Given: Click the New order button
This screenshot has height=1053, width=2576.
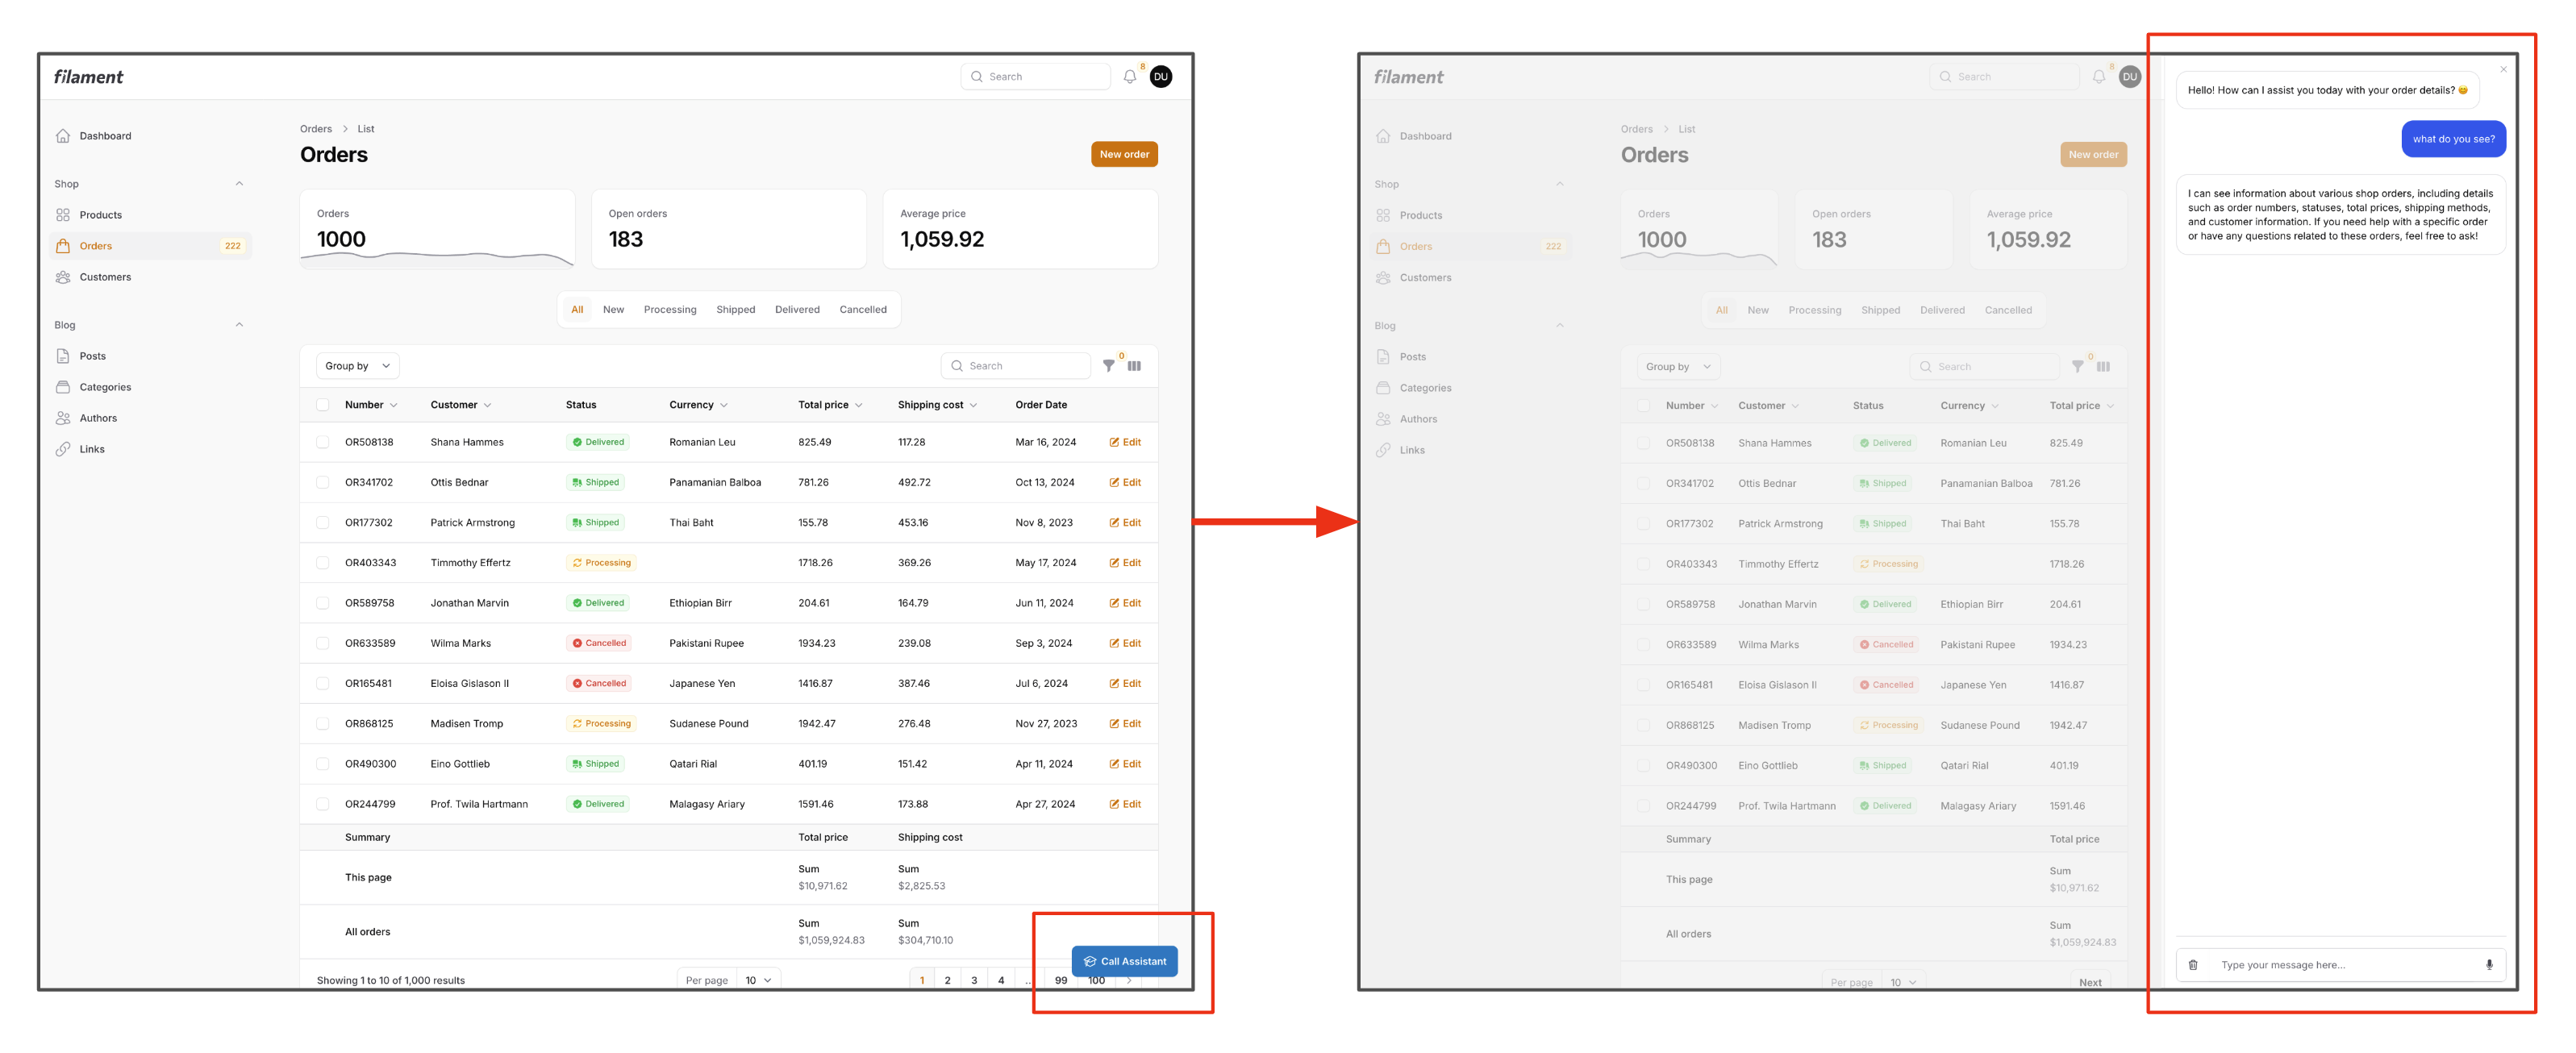Looking at the screenshot, I should 1123,152.
